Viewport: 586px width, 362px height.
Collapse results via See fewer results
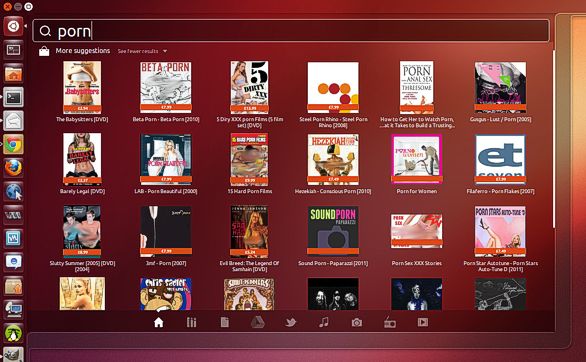coord(142,51)
